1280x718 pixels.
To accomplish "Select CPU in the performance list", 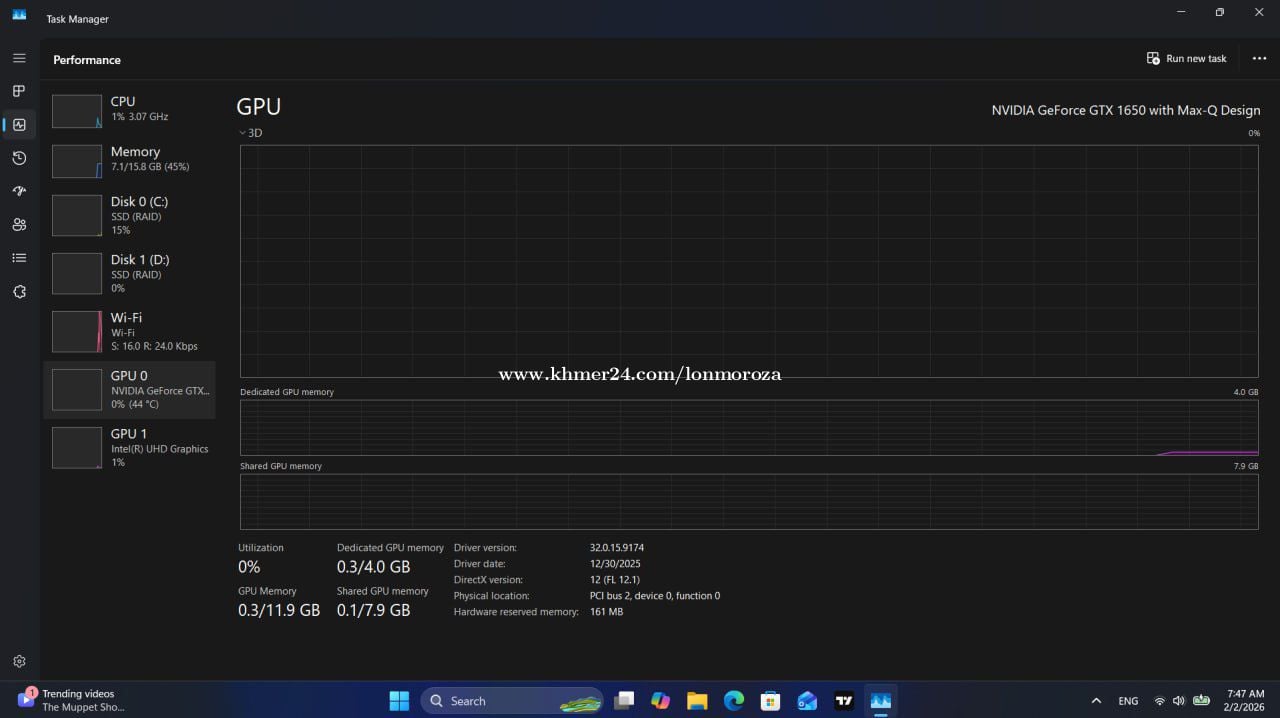I will pyautogui.click(x=129, y=109).
